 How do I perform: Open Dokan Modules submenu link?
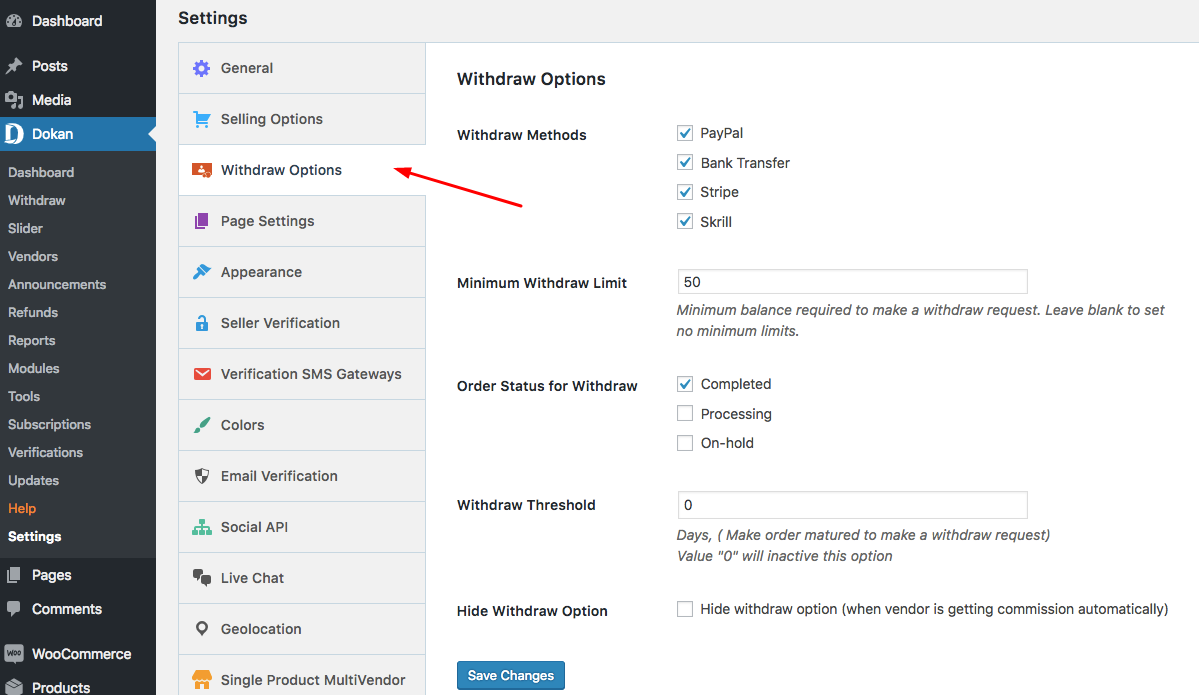pyautogui.click(x=34, y=369)
